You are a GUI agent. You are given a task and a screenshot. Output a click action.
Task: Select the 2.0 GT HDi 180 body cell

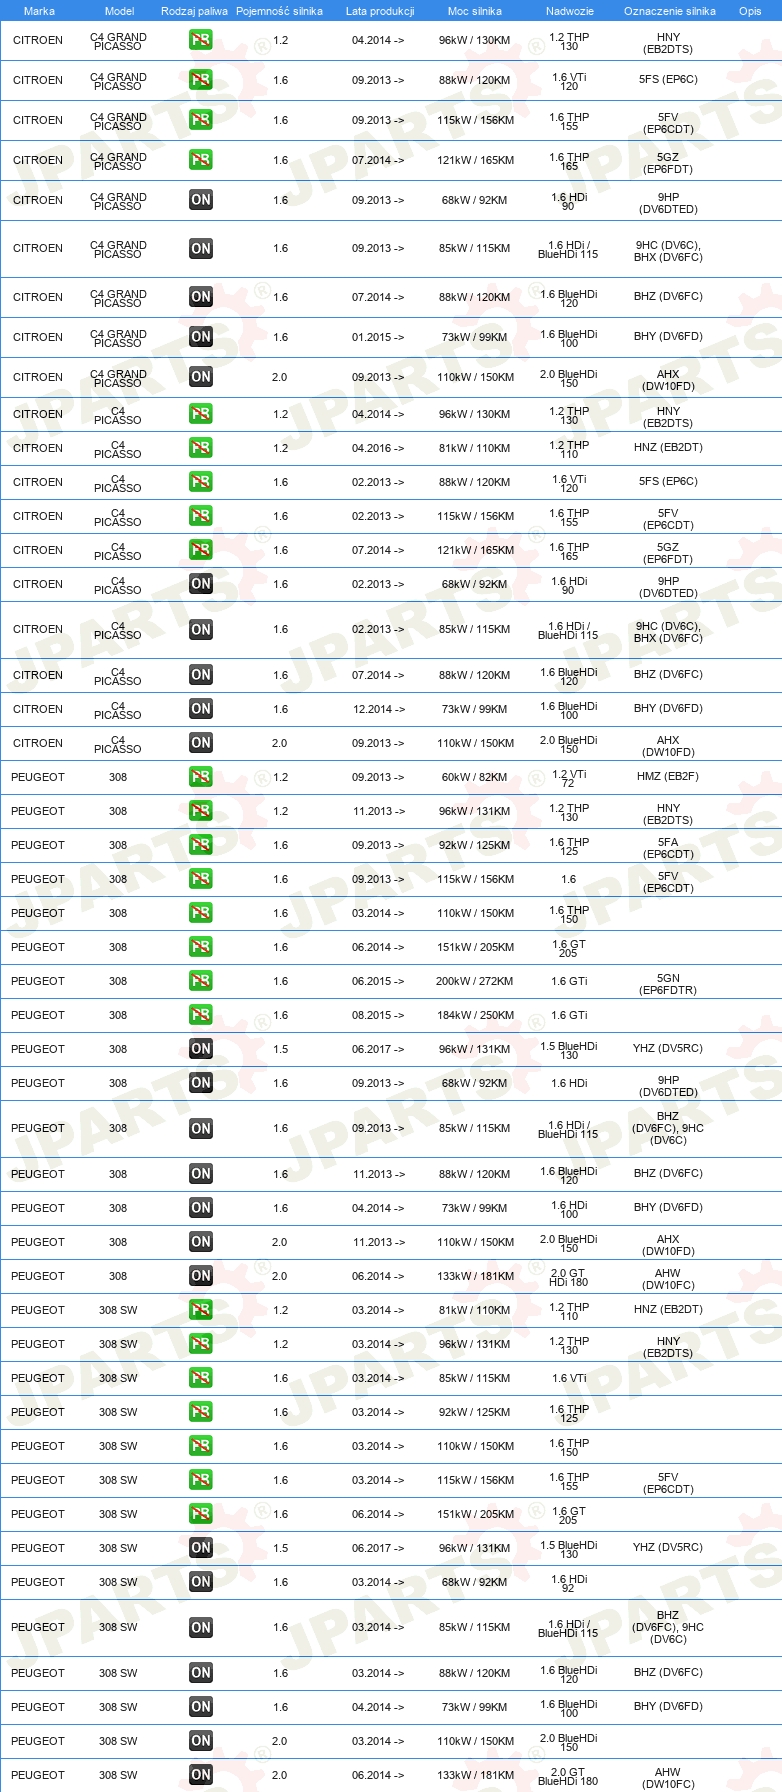coord(569,1277)
